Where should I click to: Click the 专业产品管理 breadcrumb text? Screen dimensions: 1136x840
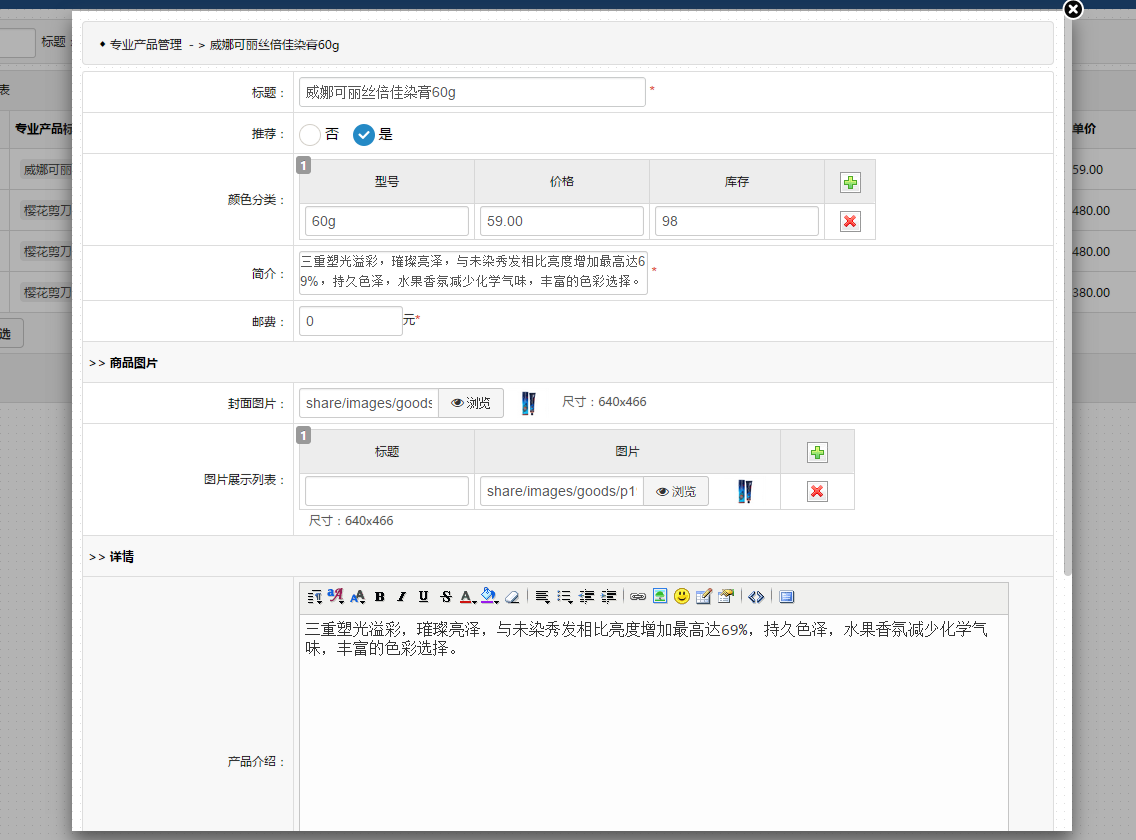tap(146, 45)
